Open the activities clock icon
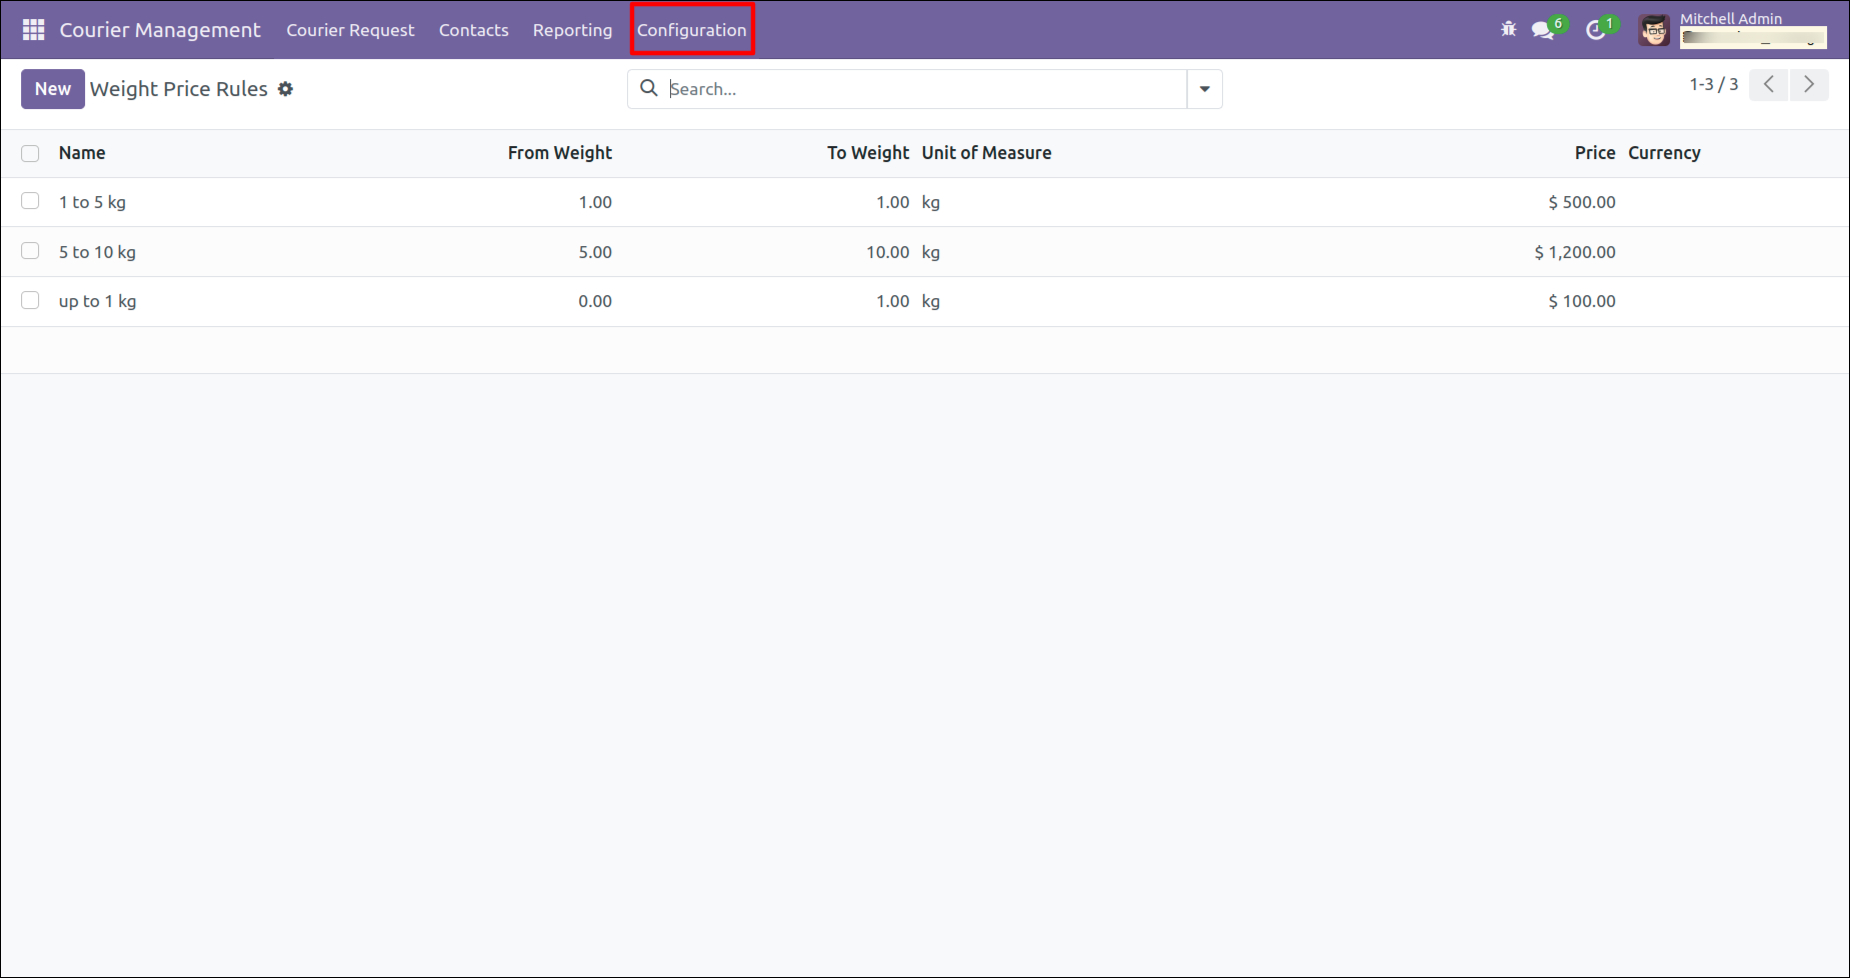The height and width of the screenshot is (978, 1850). point(1595,31)
